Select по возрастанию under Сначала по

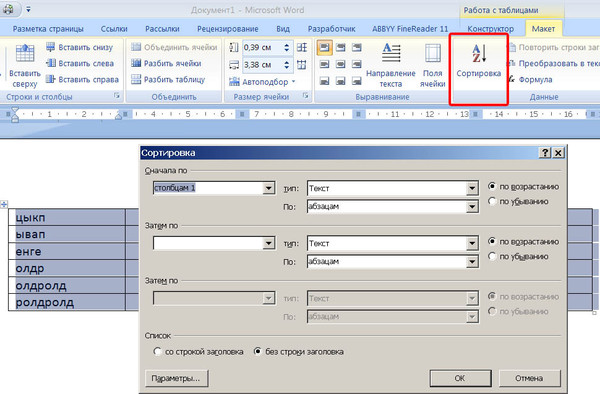[x=524, y=187]
